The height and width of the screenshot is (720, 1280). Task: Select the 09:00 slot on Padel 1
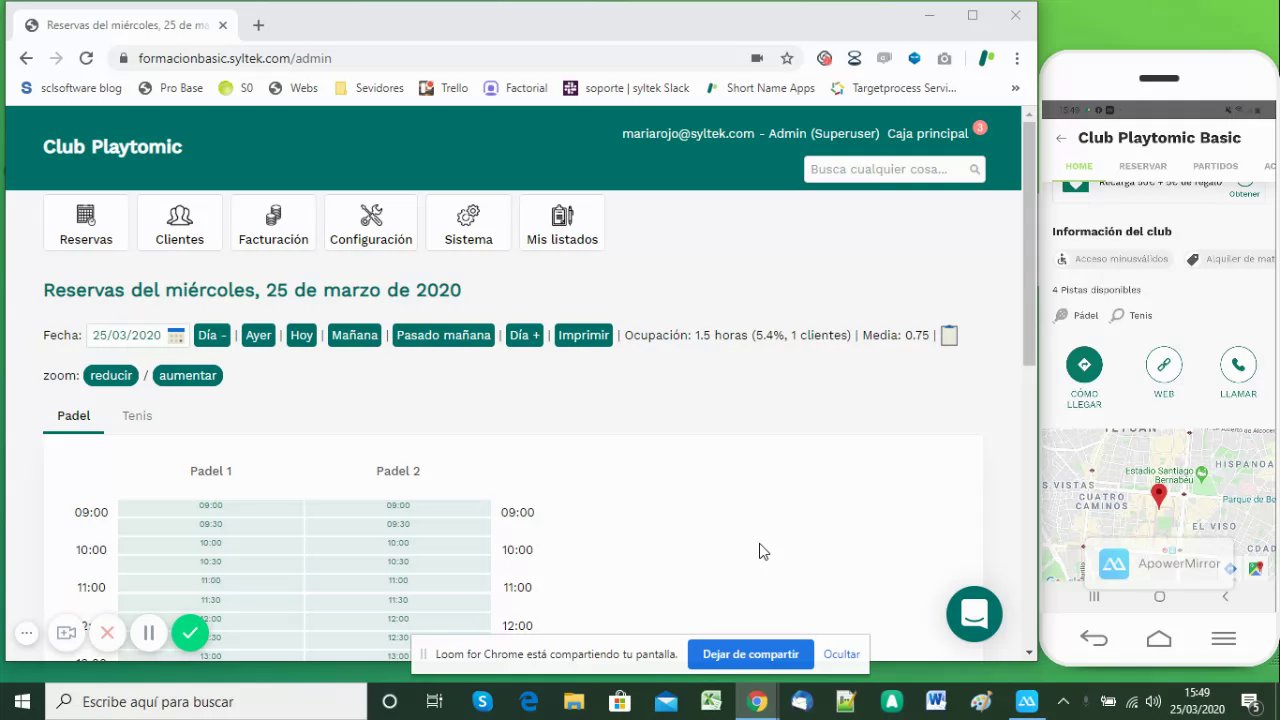click(211, 507)
